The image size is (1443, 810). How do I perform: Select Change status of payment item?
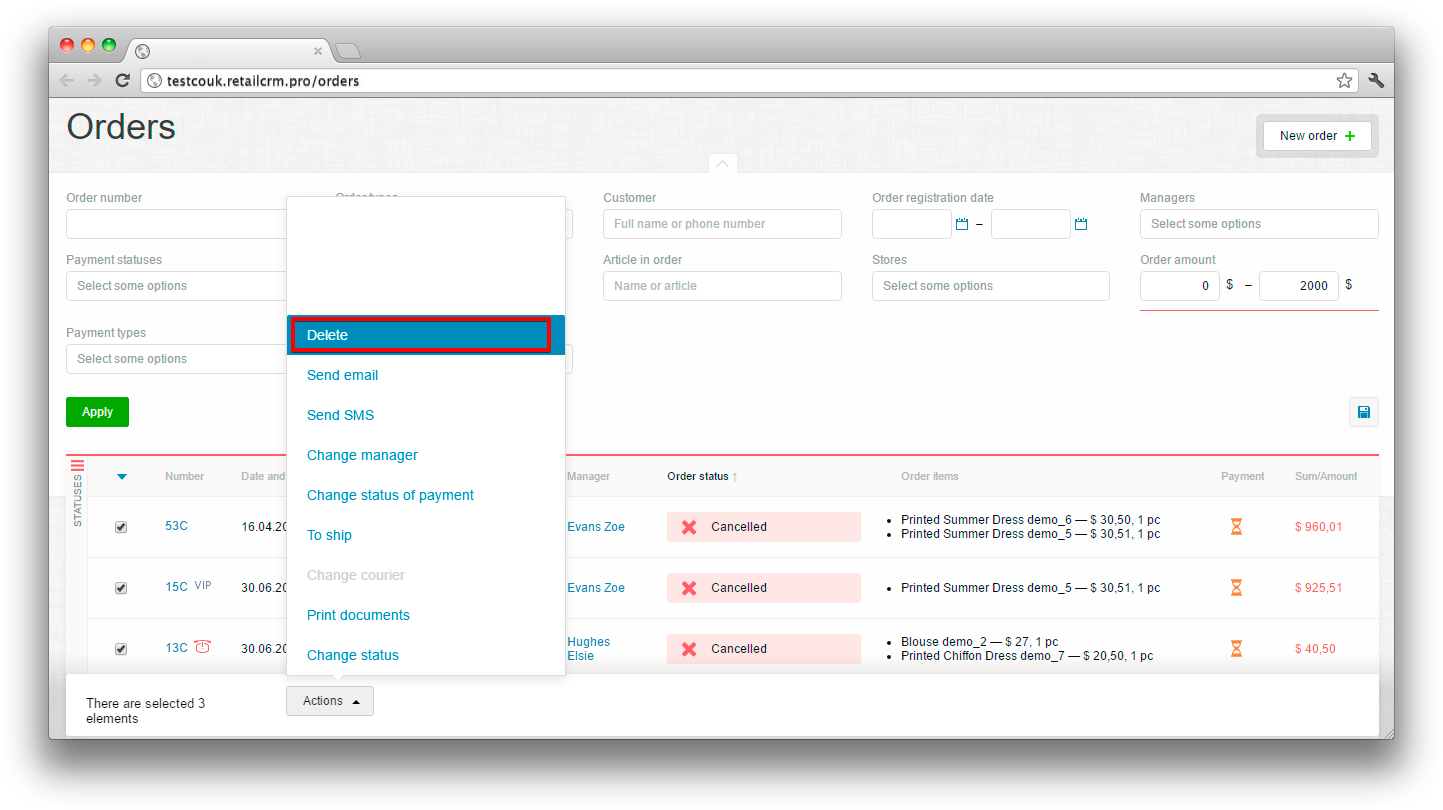[426, 495]
